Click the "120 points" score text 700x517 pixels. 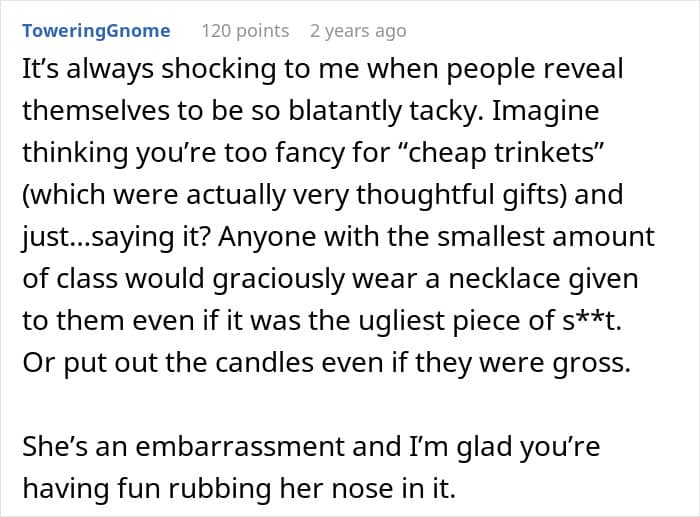(245, 31)
